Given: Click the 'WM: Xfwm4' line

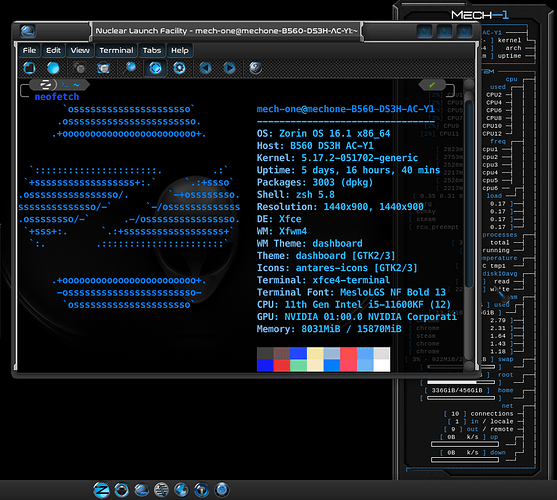Looking at the screenshot, I should pos(282,231).
